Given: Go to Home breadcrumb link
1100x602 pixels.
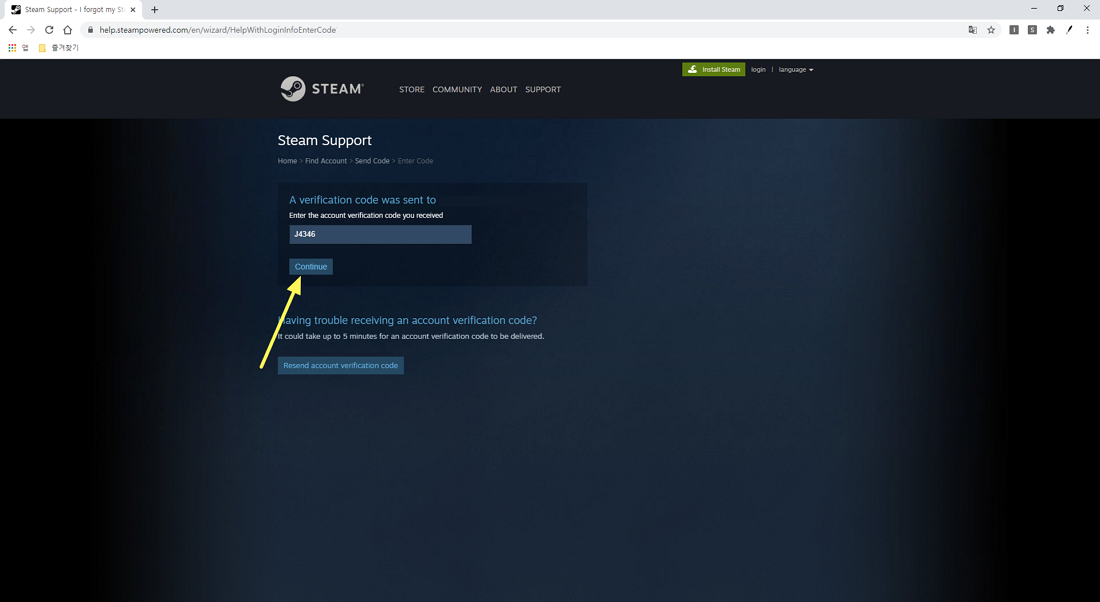Looking at the screenshot, I should click(287, 161).
